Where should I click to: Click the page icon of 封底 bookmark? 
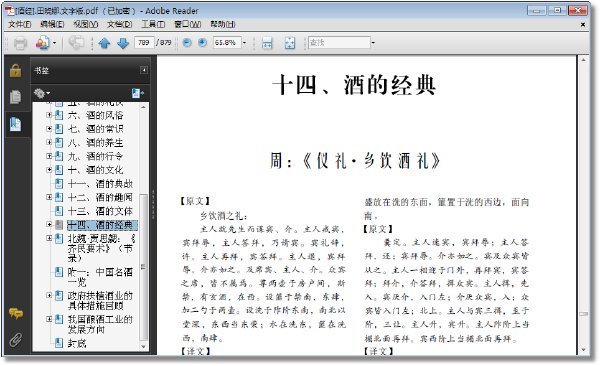pos(59,343)
